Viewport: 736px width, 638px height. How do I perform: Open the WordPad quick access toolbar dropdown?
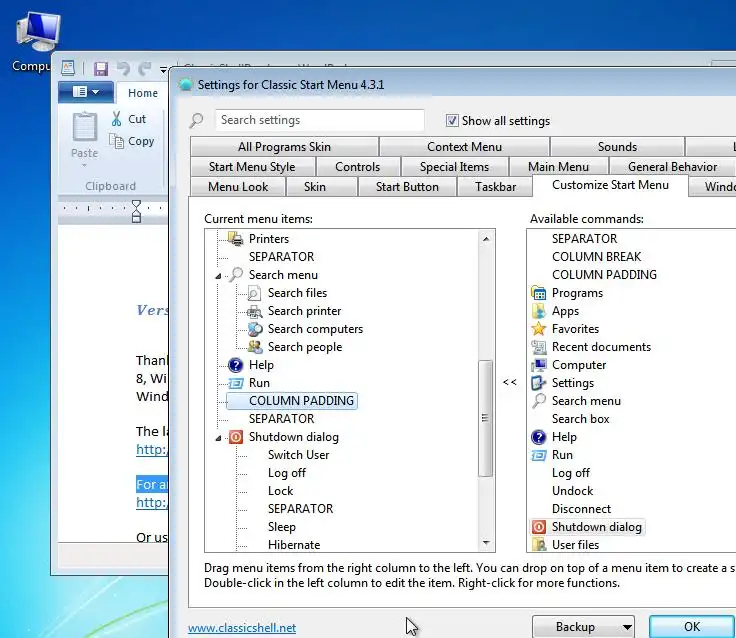pyautogui.click(x=163, y=69)
